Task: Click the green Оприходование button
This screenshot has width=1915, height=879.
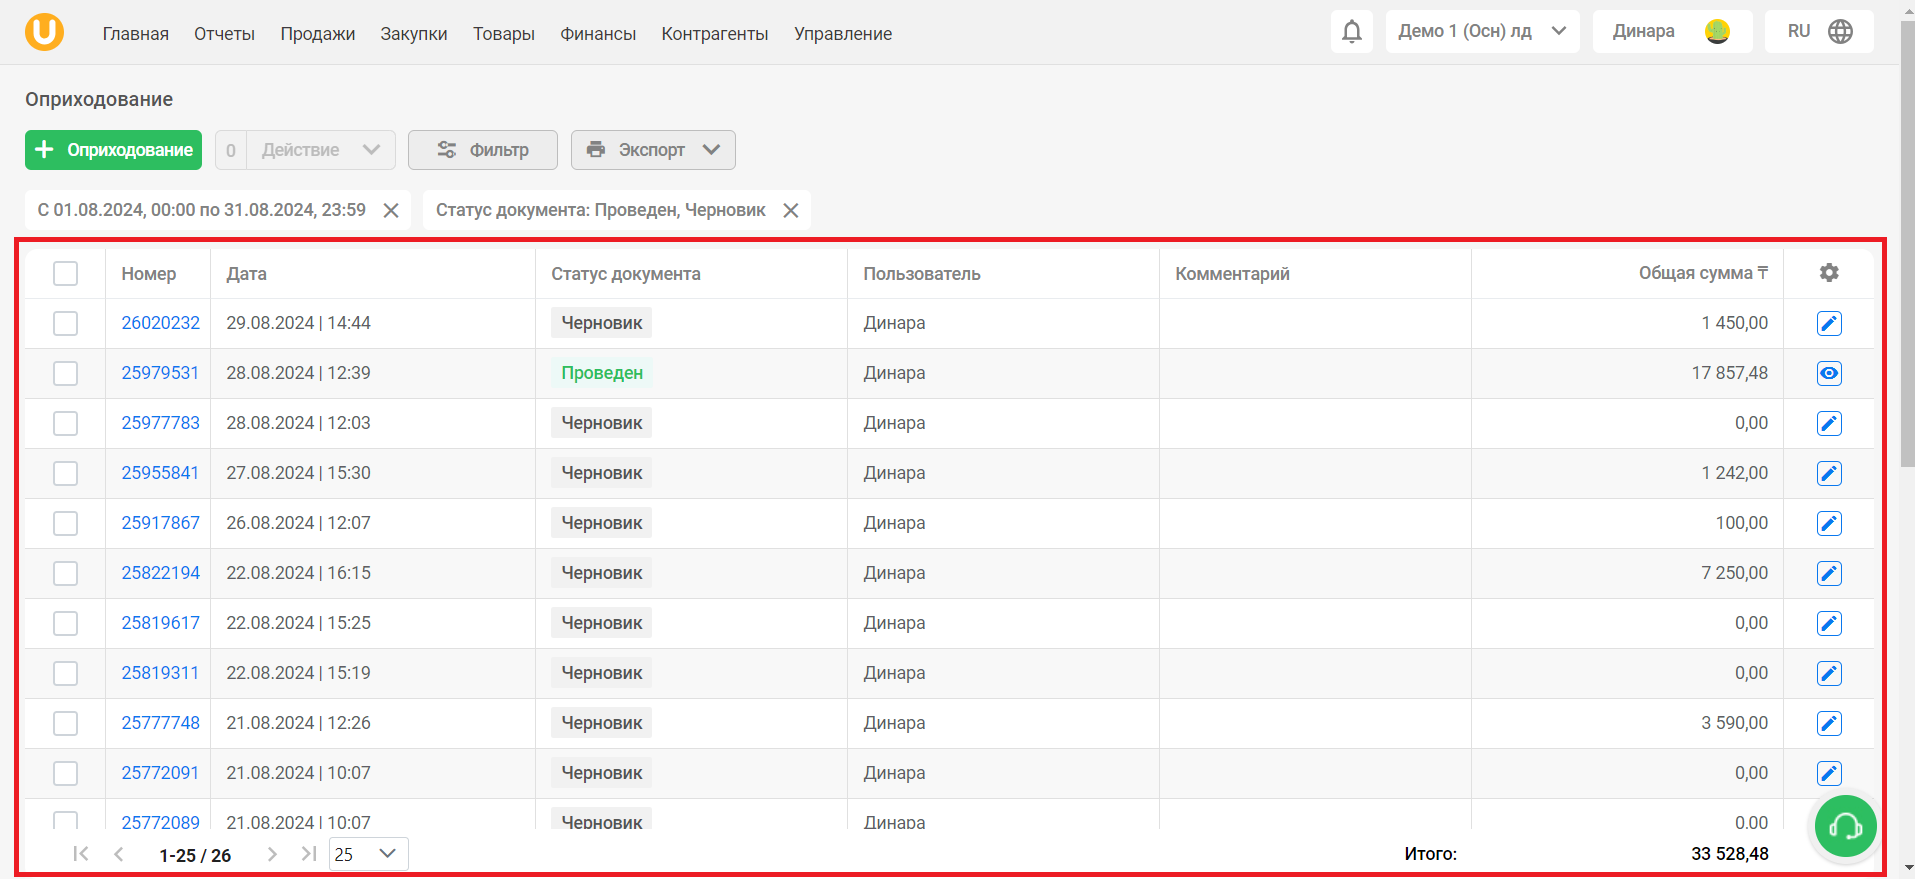Action: [x=113, y=150]
